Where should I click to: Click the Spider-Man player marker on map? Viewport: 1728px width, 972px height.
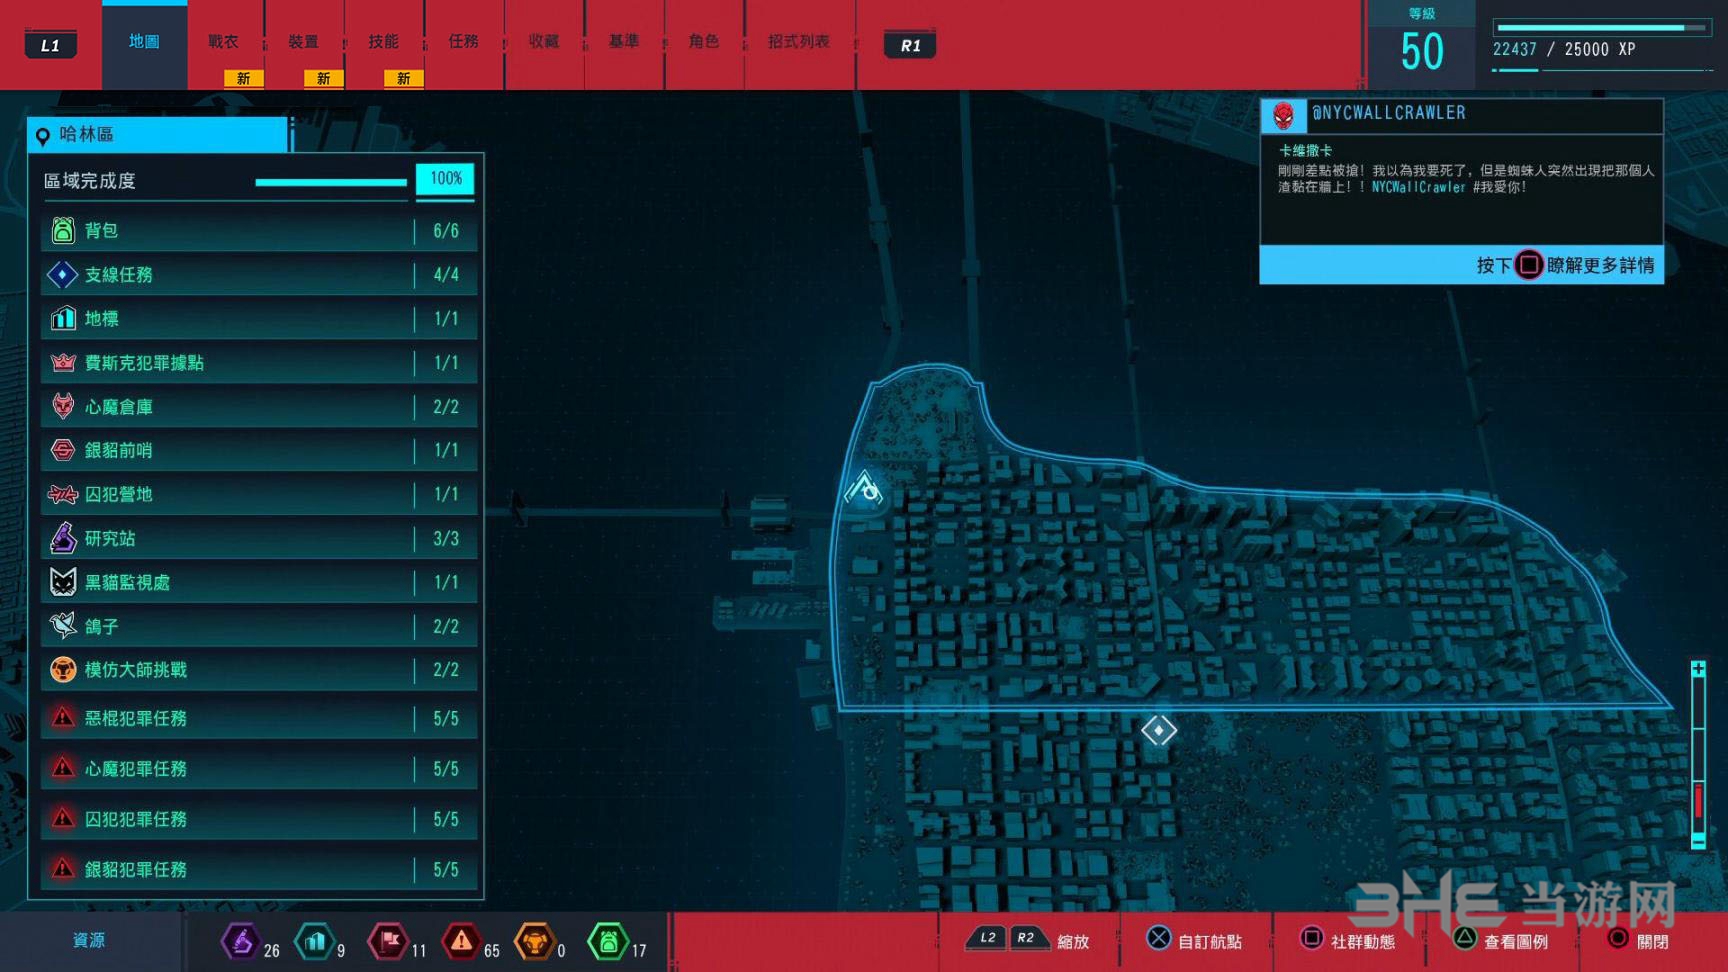864,488
